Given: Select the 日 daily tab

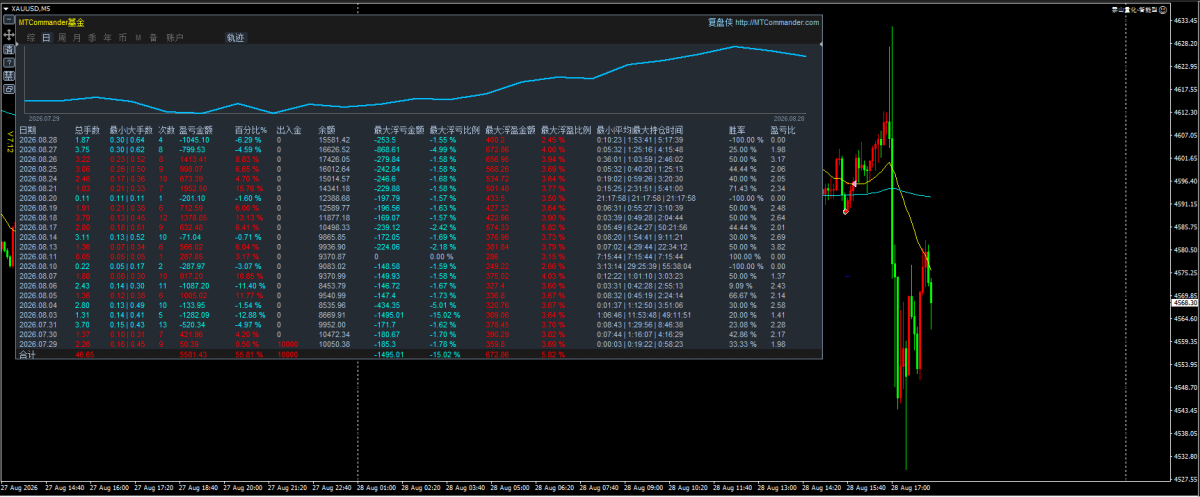Looking at the screenshot, I should [47, 38].
